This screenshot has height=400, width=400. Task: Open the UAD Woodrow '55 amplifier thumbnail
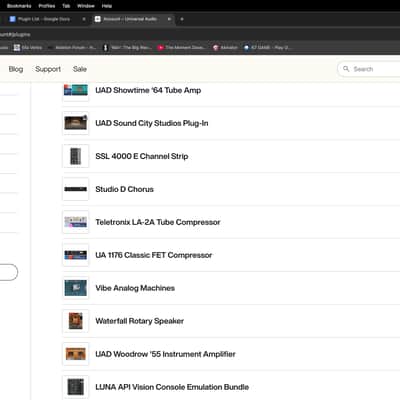[x=76, y=354]
